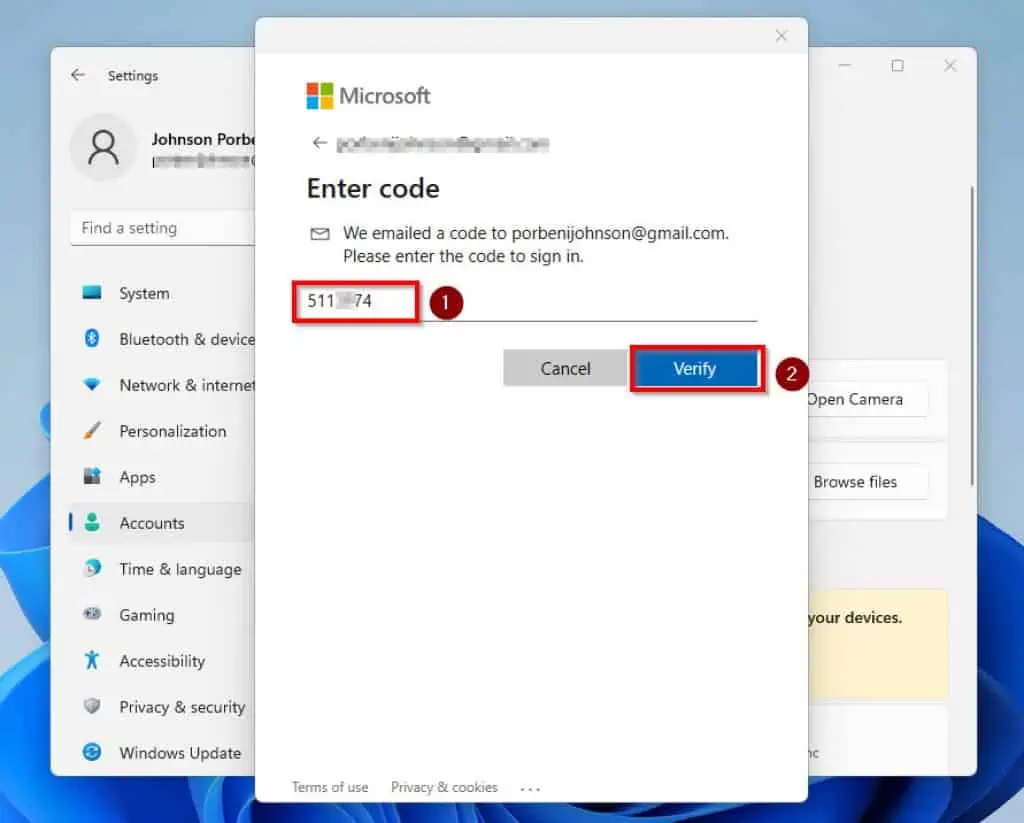Click the Personalization paintbrush icon
This screenshot has width=1024, height=823.
[x=92, y=431]
